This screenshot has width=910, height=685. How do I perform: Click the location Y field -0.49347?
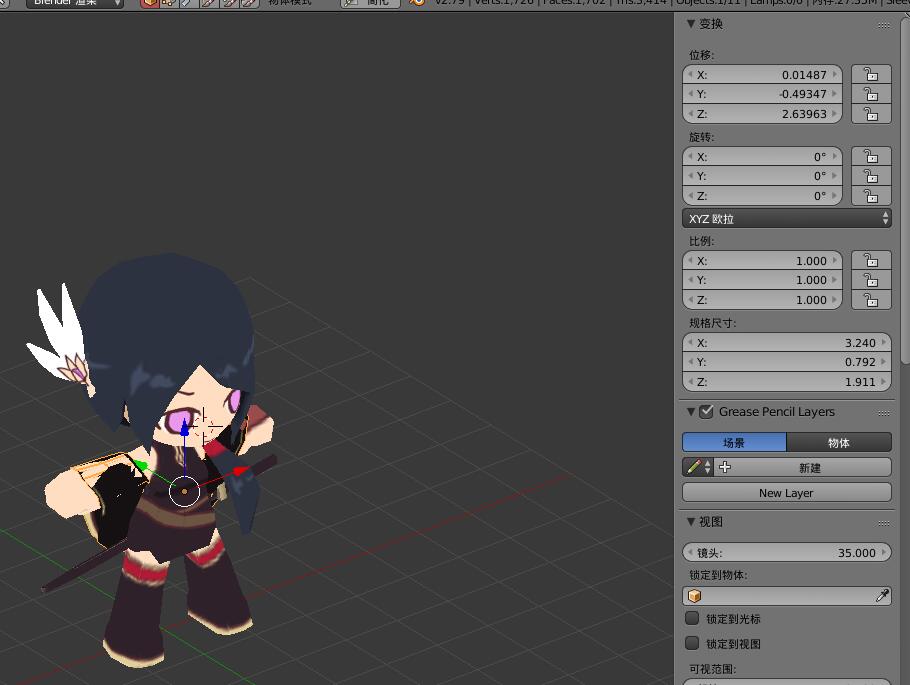pyautogui.click(x=762, y=94)
